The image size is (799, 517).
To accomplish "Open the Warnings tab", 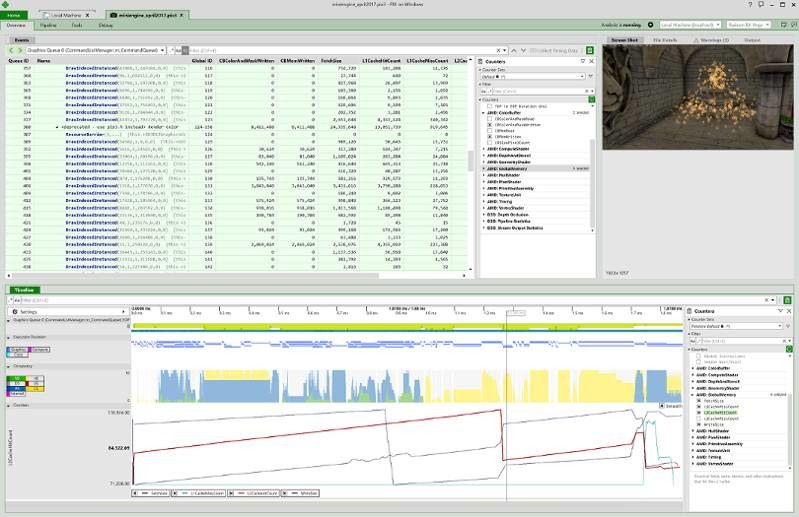I will click(711, 40).
